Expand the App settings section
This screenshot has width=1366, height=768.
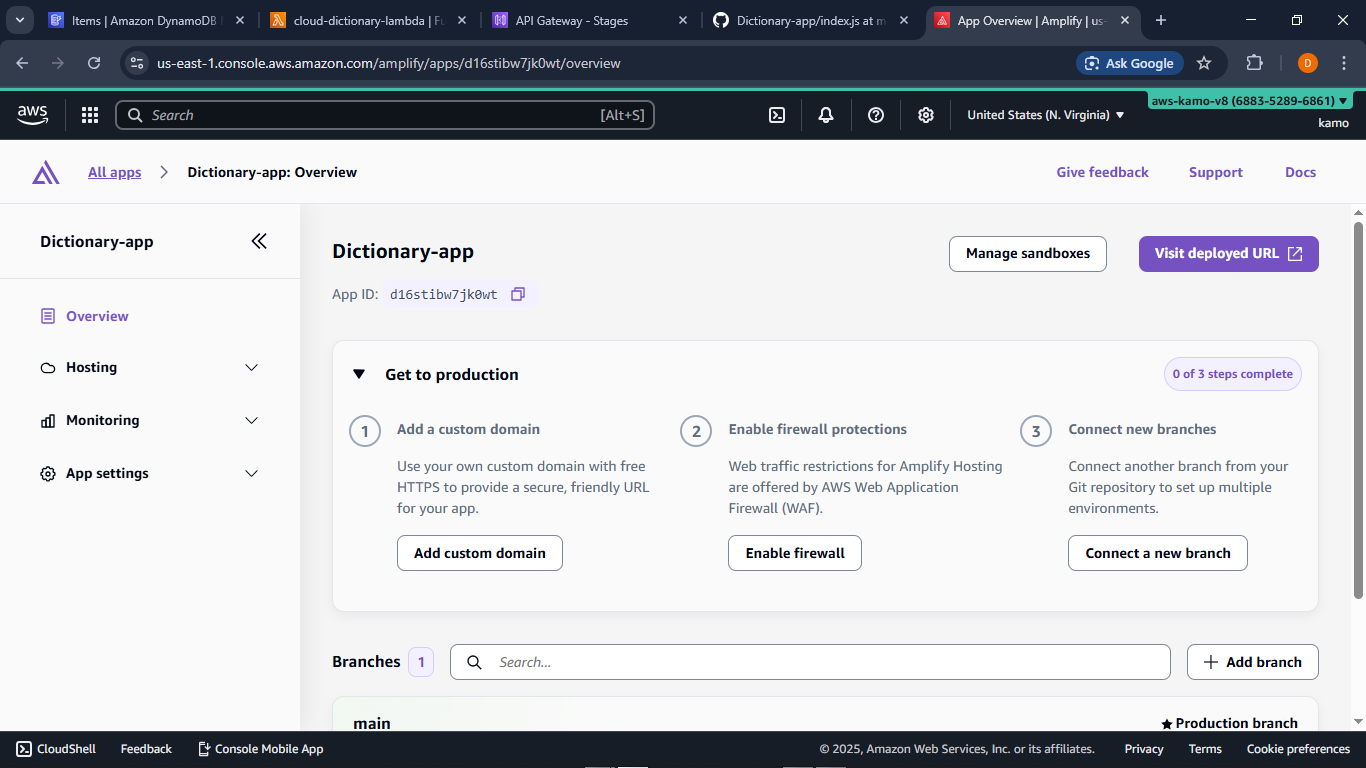[150, 473]
